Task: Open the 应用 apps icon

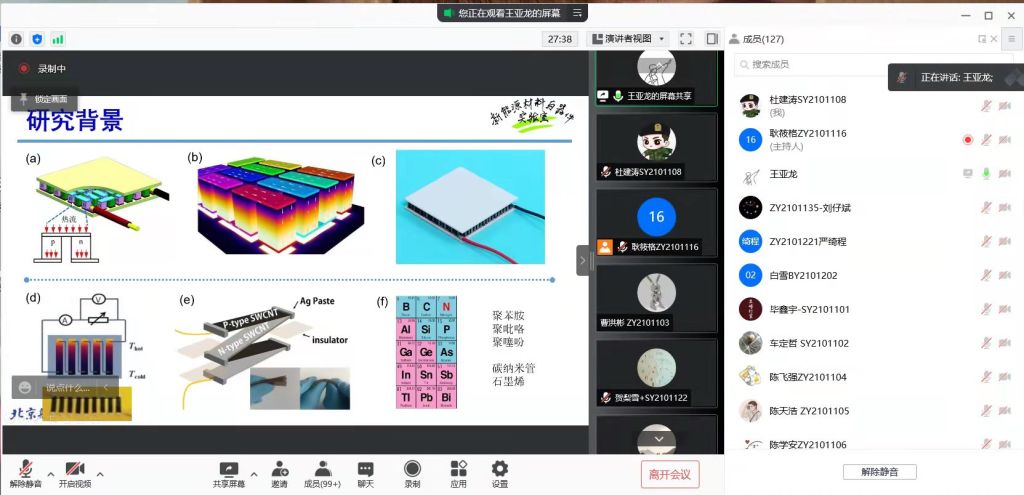Action: coord(458,474)
